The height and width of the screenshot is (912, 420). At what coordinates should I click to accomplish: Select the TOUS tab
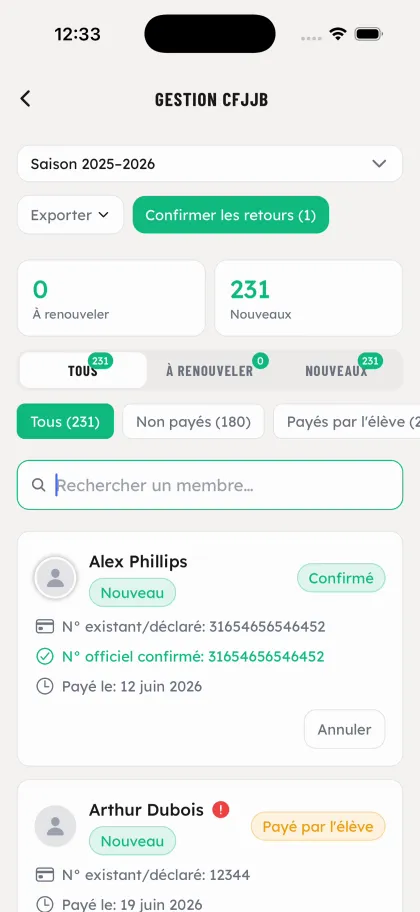[83, 370]
